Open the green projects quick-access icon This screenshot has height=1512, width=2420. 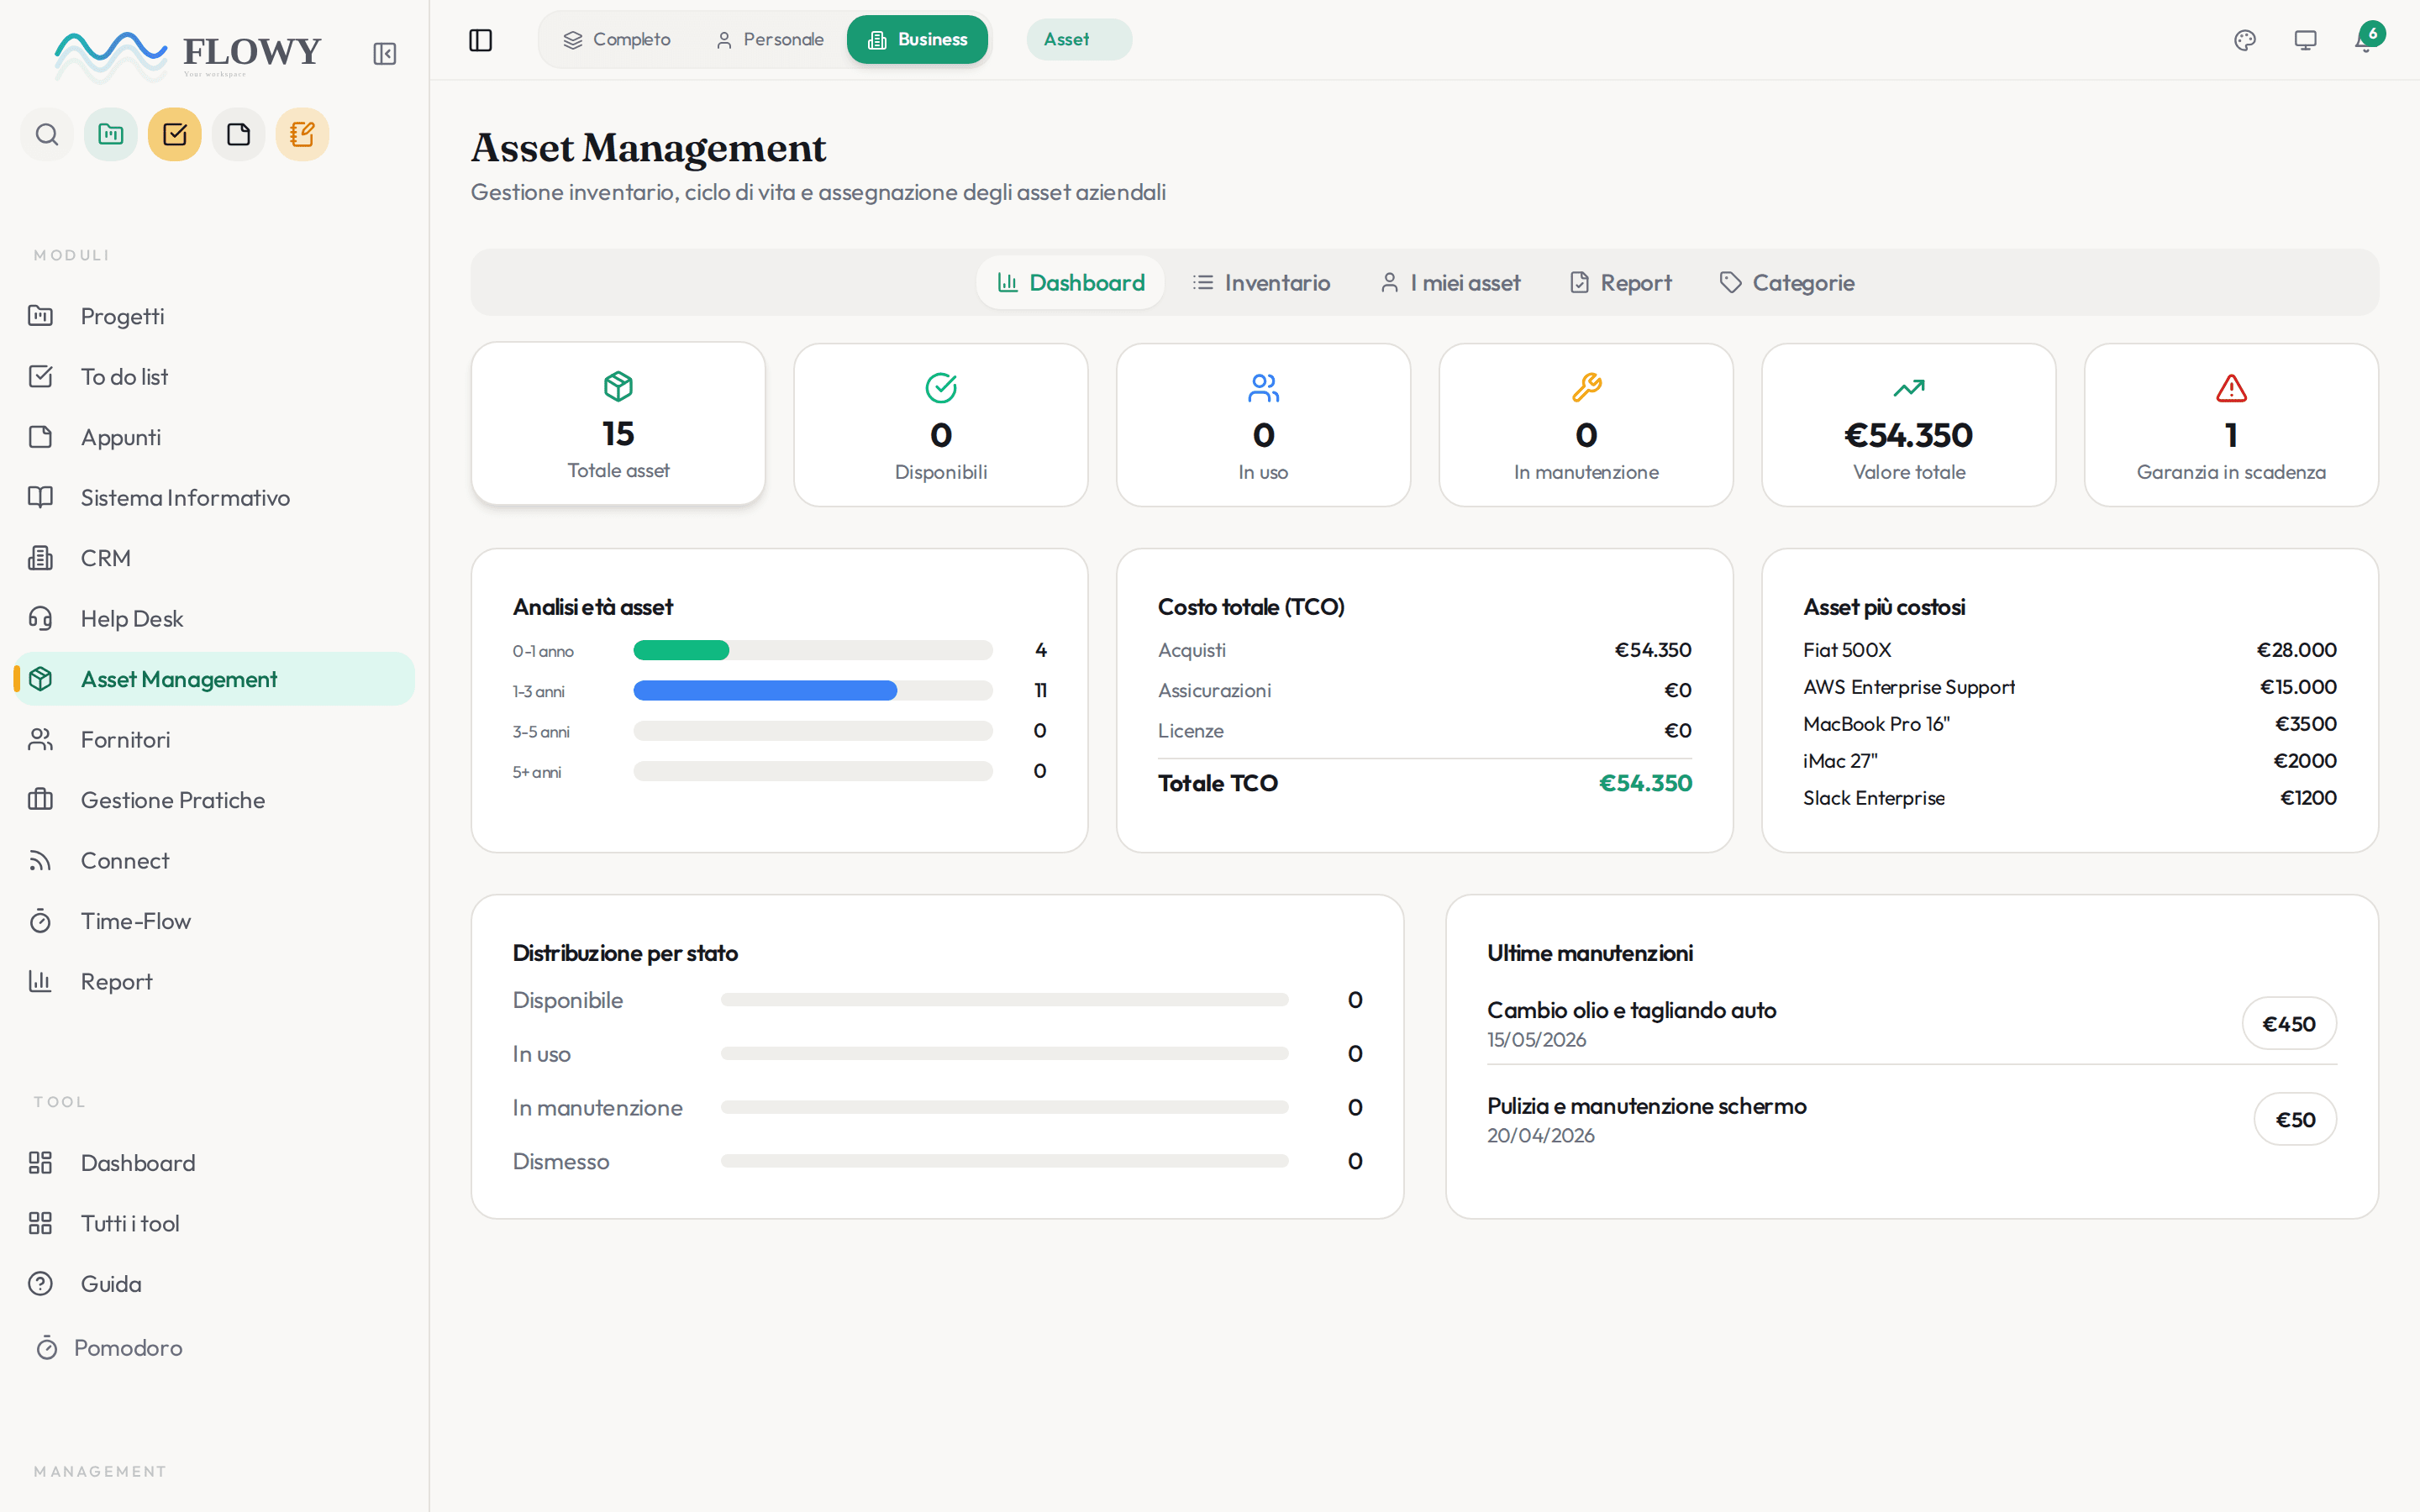(111, 134)
